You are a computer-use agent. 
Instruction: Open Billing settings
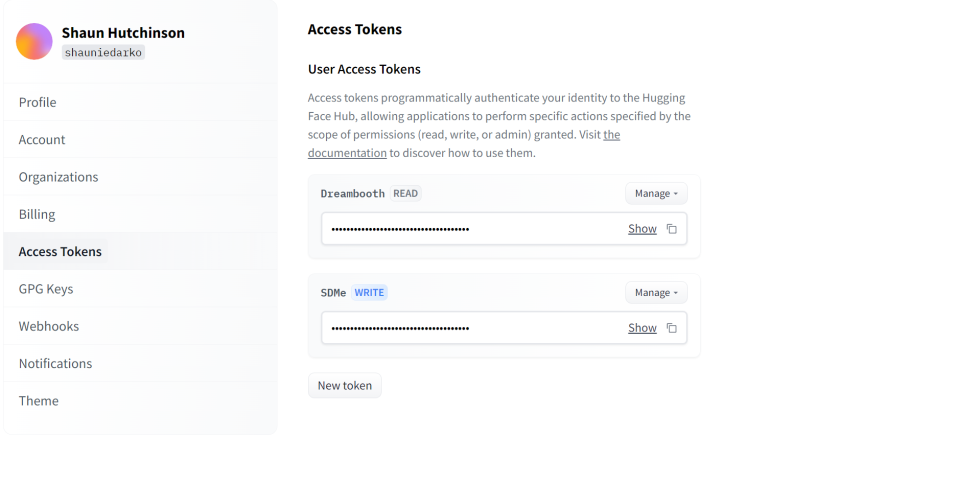click(x=37, y=214)
